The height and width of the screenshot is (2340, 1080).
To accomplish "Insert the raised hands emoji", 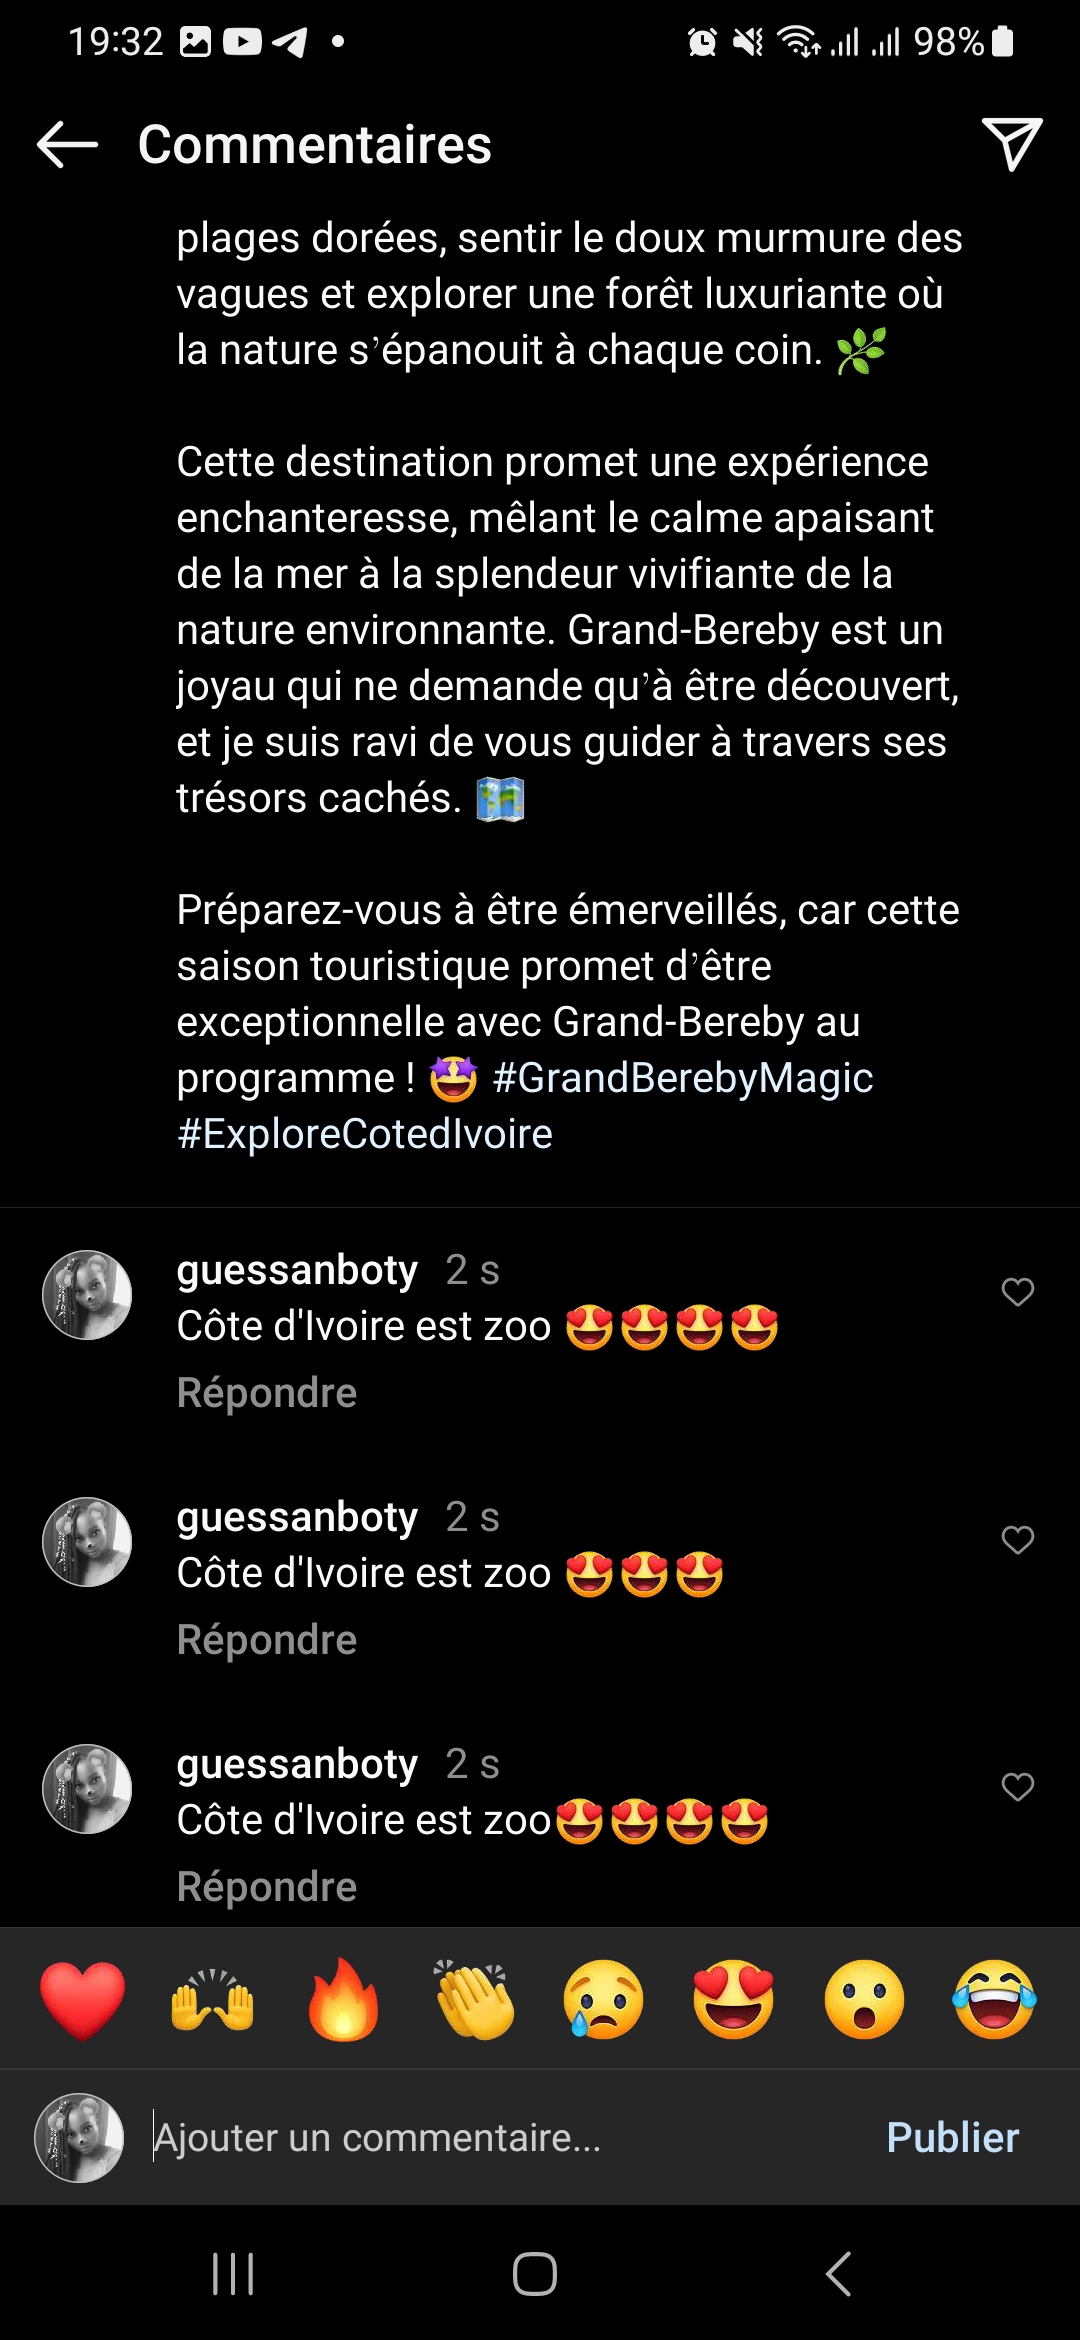I will pyautogui.click(x=213, y=2000).
